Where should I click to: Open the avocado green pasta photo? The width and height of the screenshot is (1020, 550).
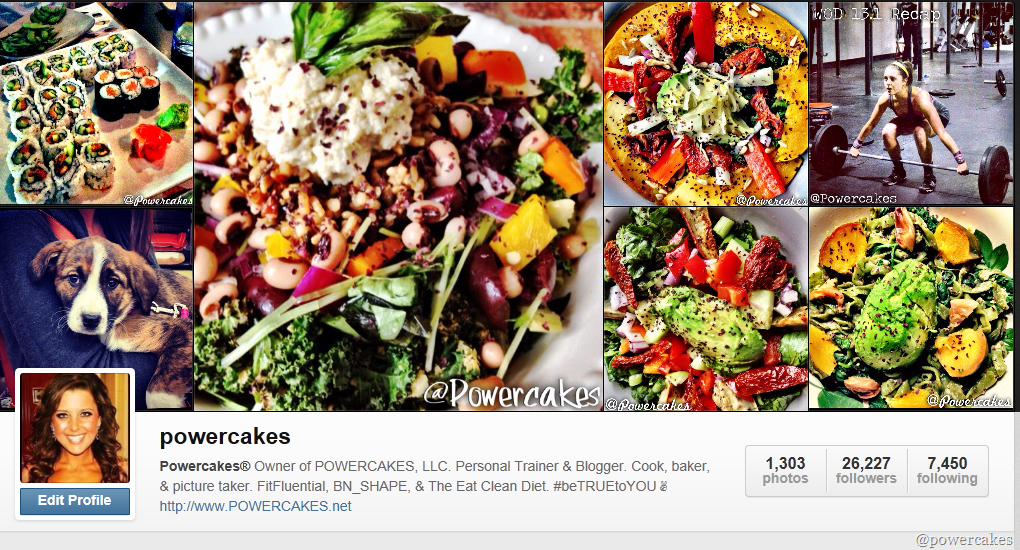(x=911, y=309)
